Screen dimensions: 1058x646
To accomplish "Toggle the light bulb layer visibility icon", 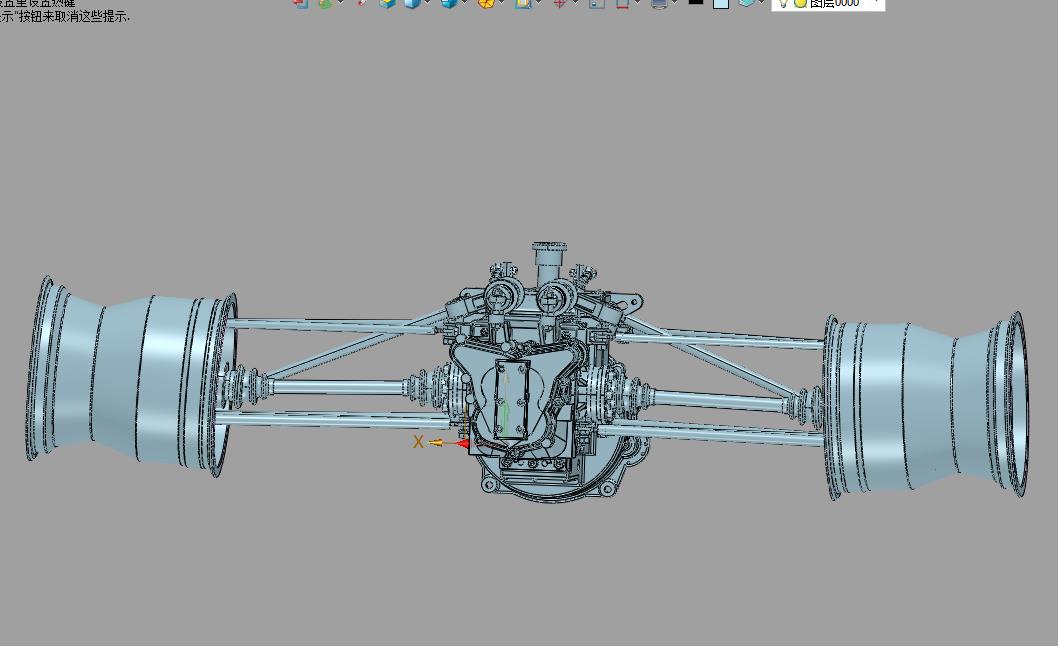I will point(783,3).
